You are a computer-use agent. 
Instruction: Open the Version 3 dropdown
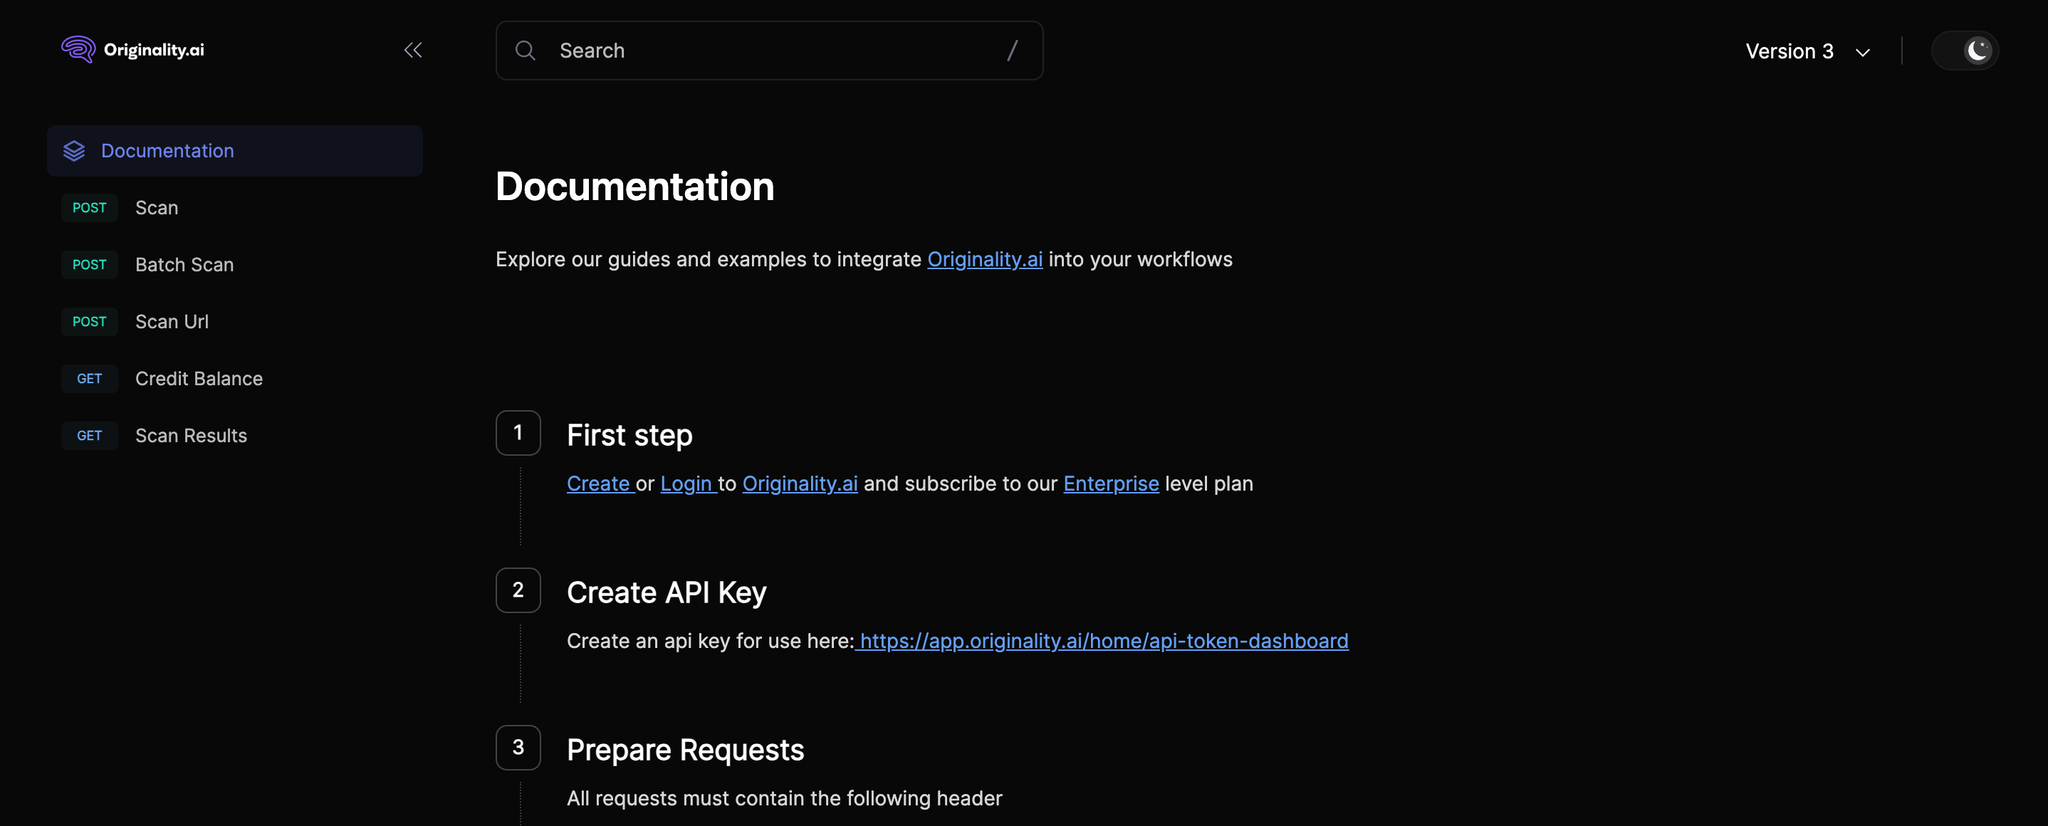point(1808,51)
